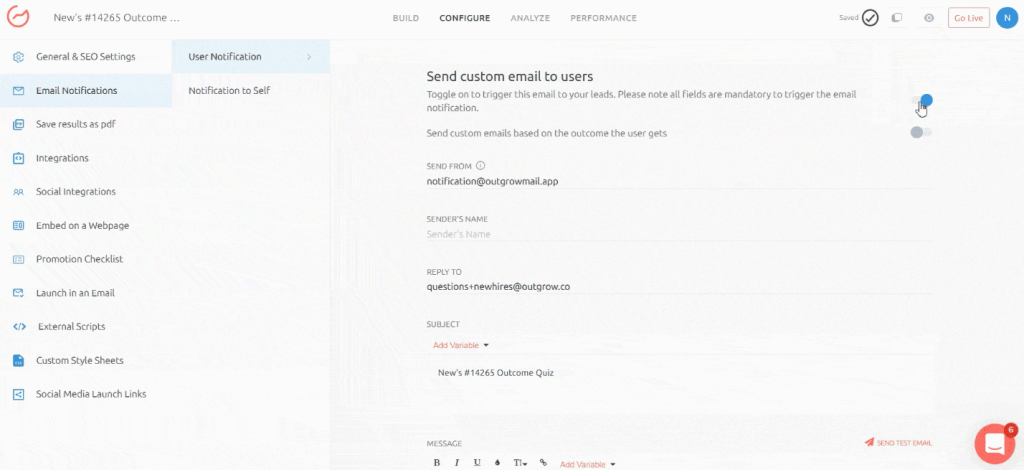Click the insert link icon
The width and height of the screenshot is (1024, 470).
click(x=543, y=463)
